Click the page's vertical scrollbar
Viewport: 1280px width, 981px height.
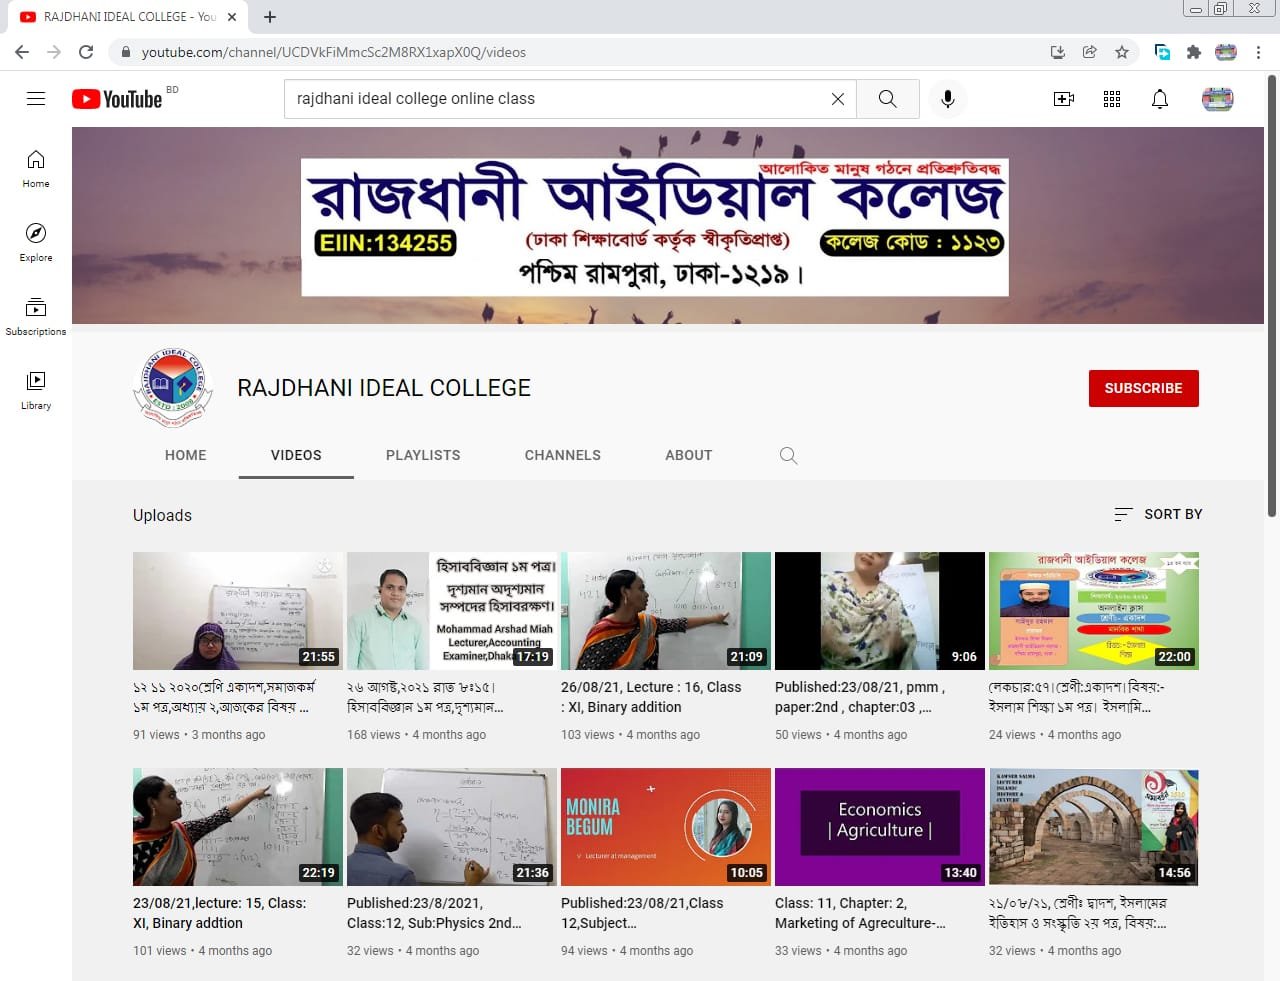1271,300
